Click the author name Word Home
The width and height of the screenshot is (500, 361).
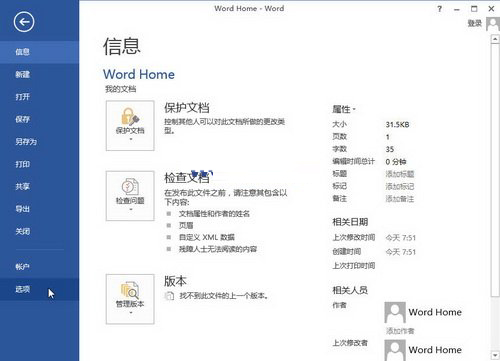click(x=435, y=312)
